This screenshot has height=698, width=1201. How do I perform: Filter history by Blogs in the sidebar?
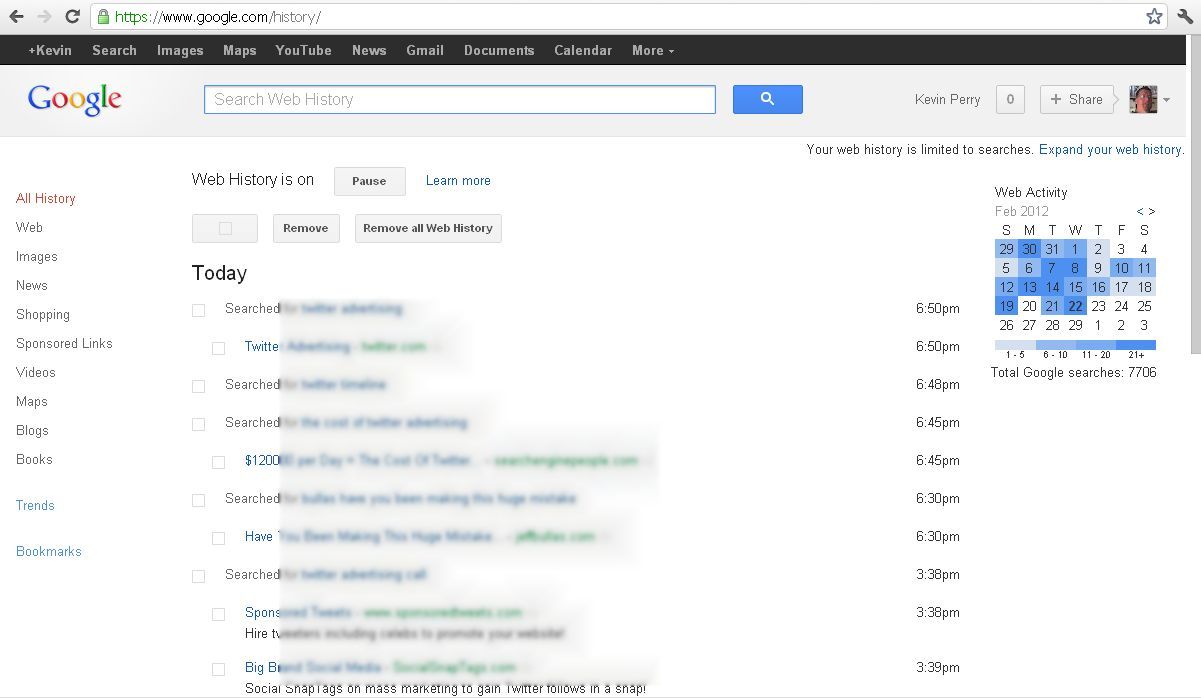(32, 430)
